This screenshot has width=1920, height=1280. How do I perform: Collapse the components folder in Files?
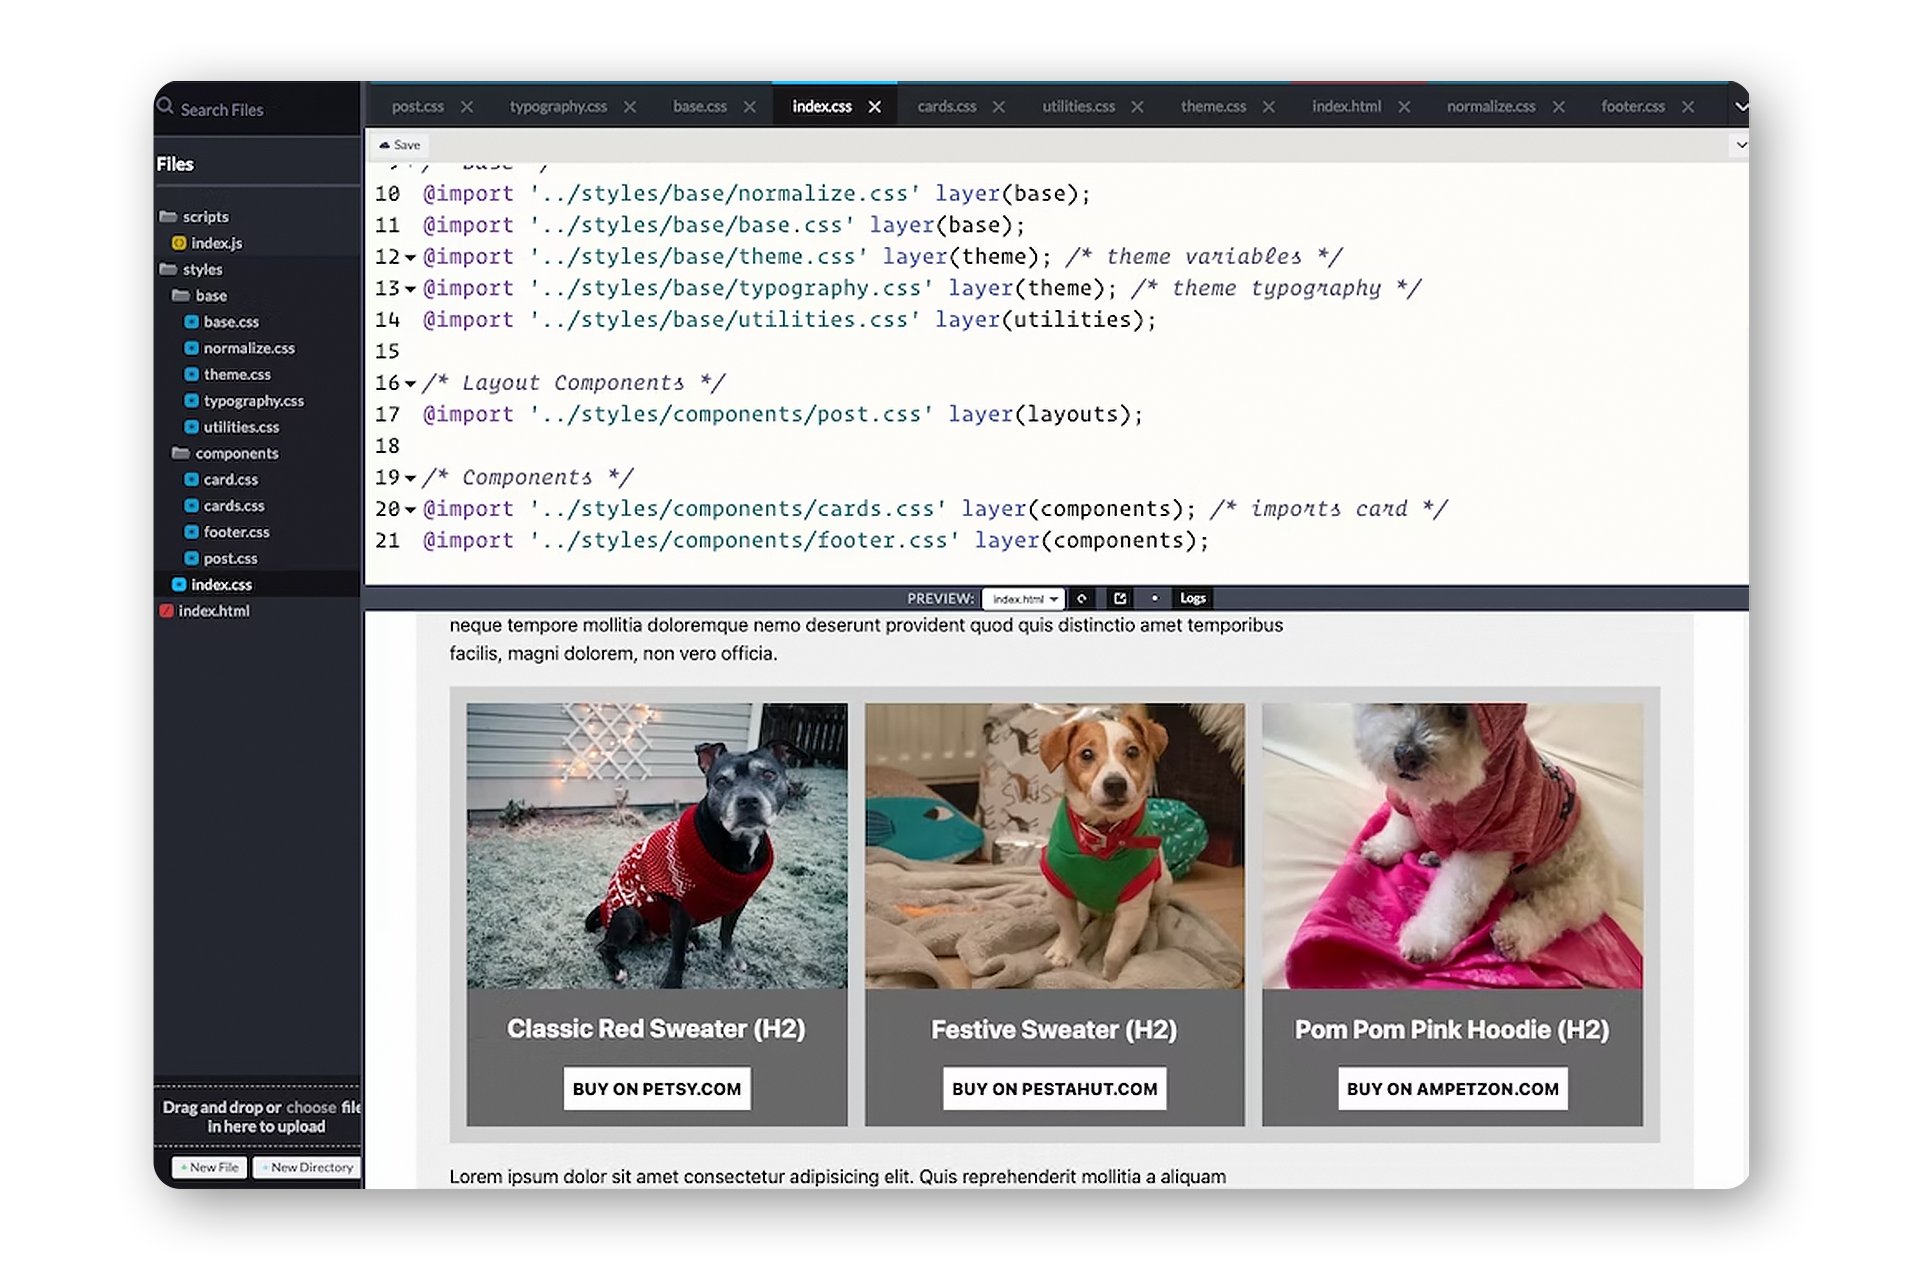[225, 453]
